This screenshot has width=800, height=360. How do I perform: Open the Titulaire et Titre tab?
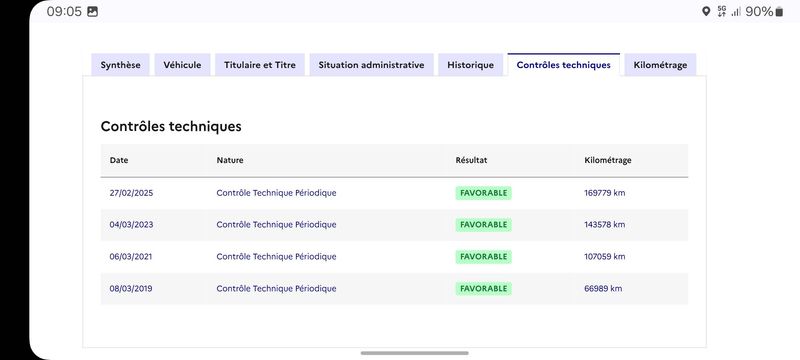coord(260,65)
